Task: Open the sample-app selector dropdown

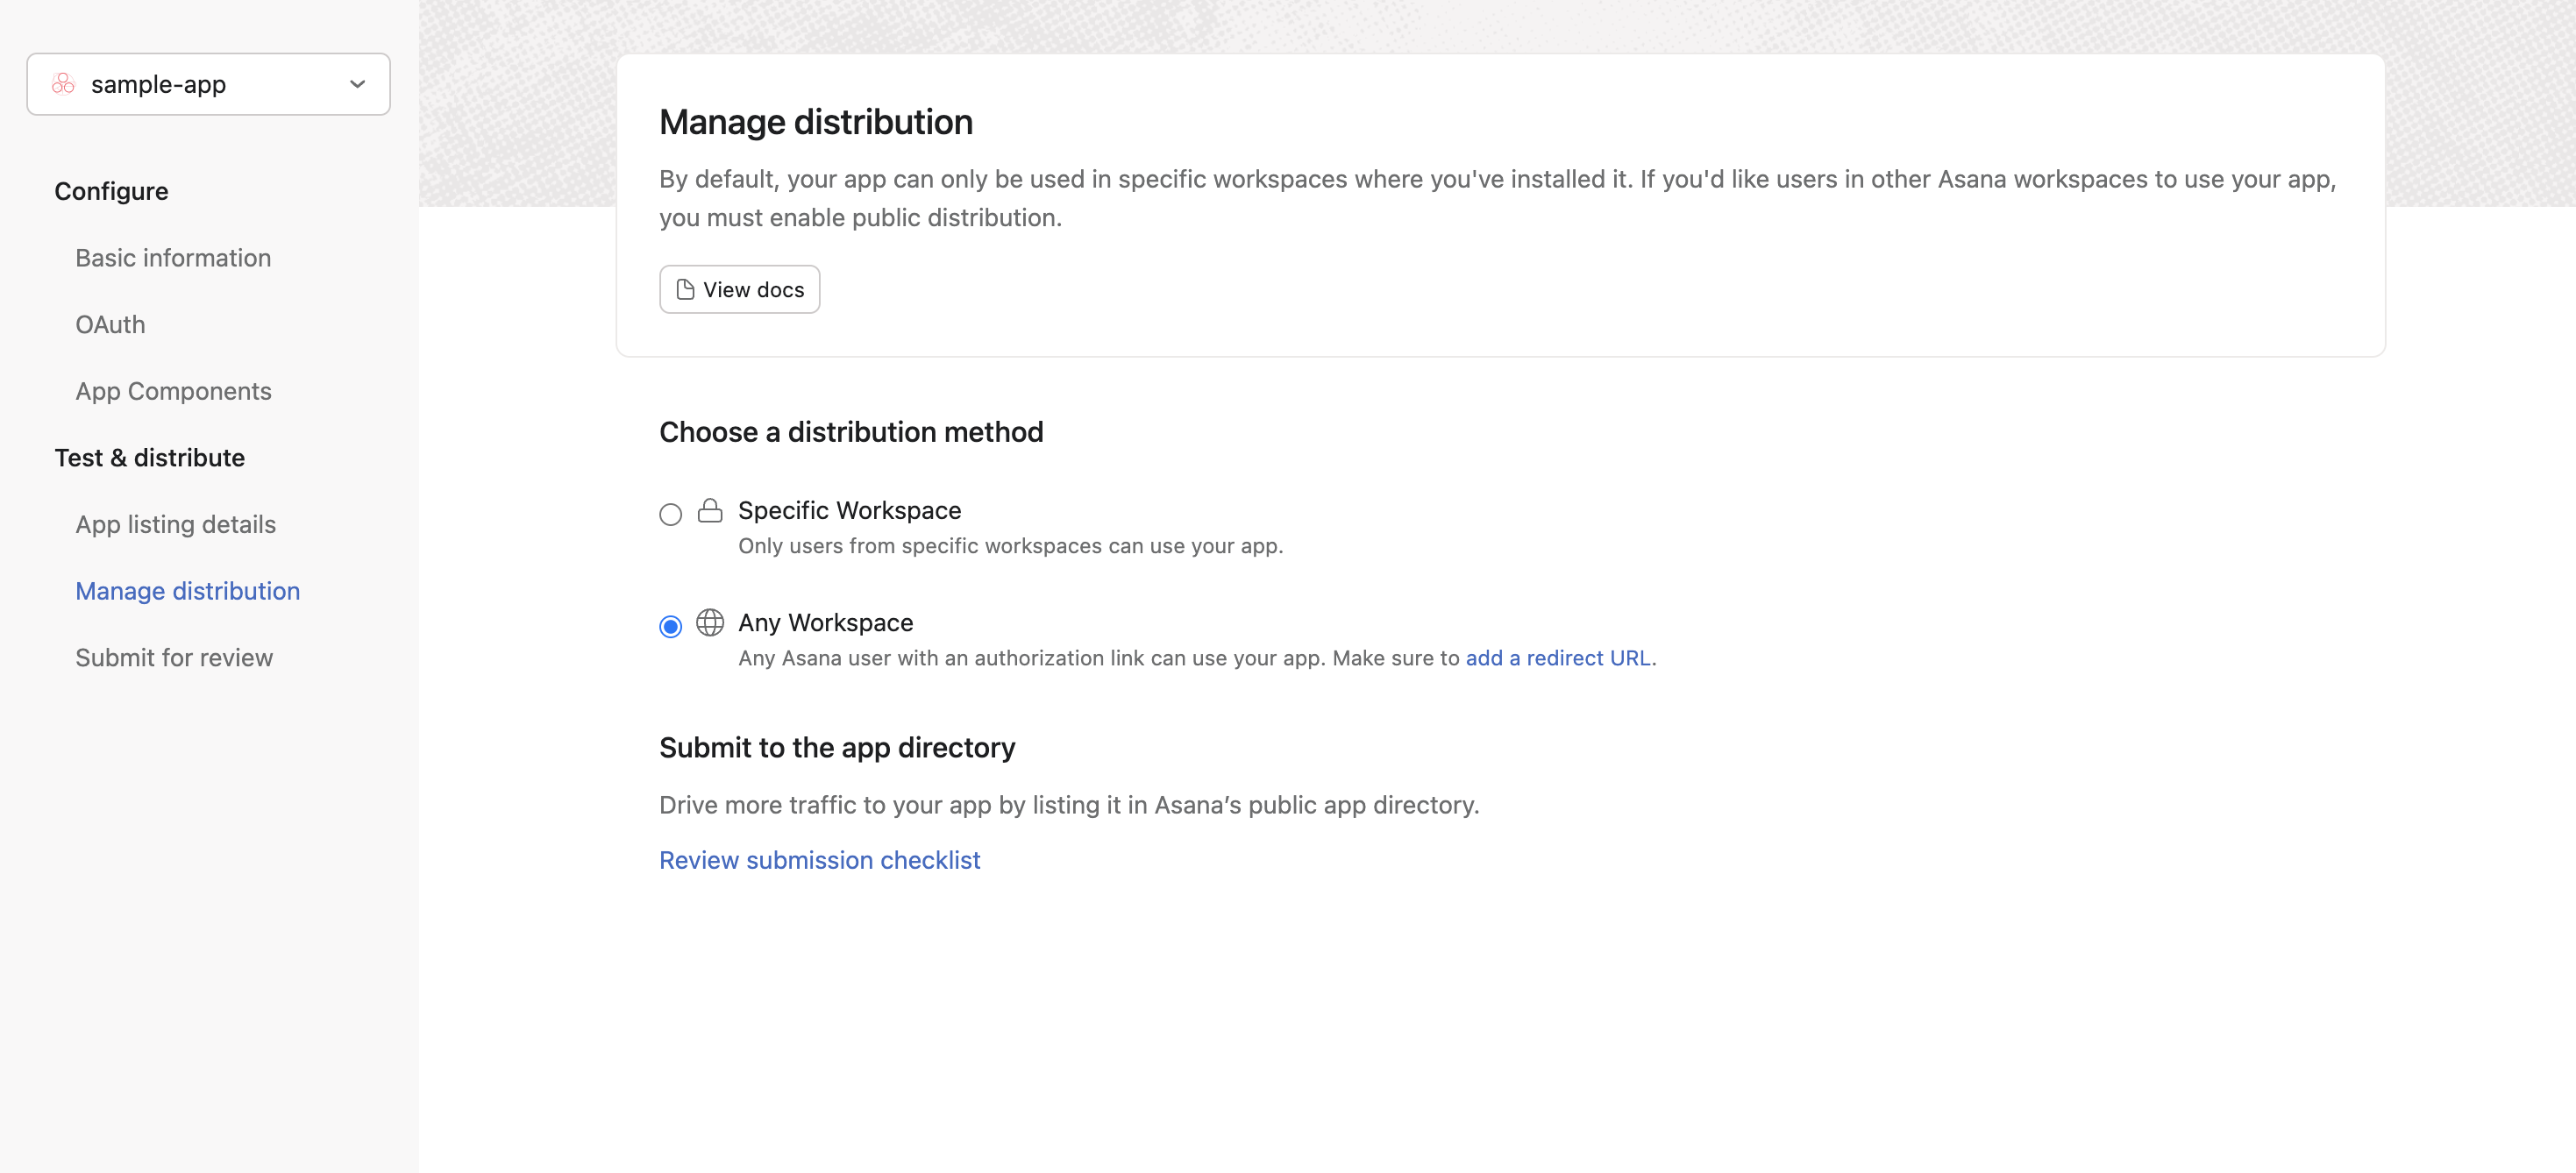Action: pos(208,84)
